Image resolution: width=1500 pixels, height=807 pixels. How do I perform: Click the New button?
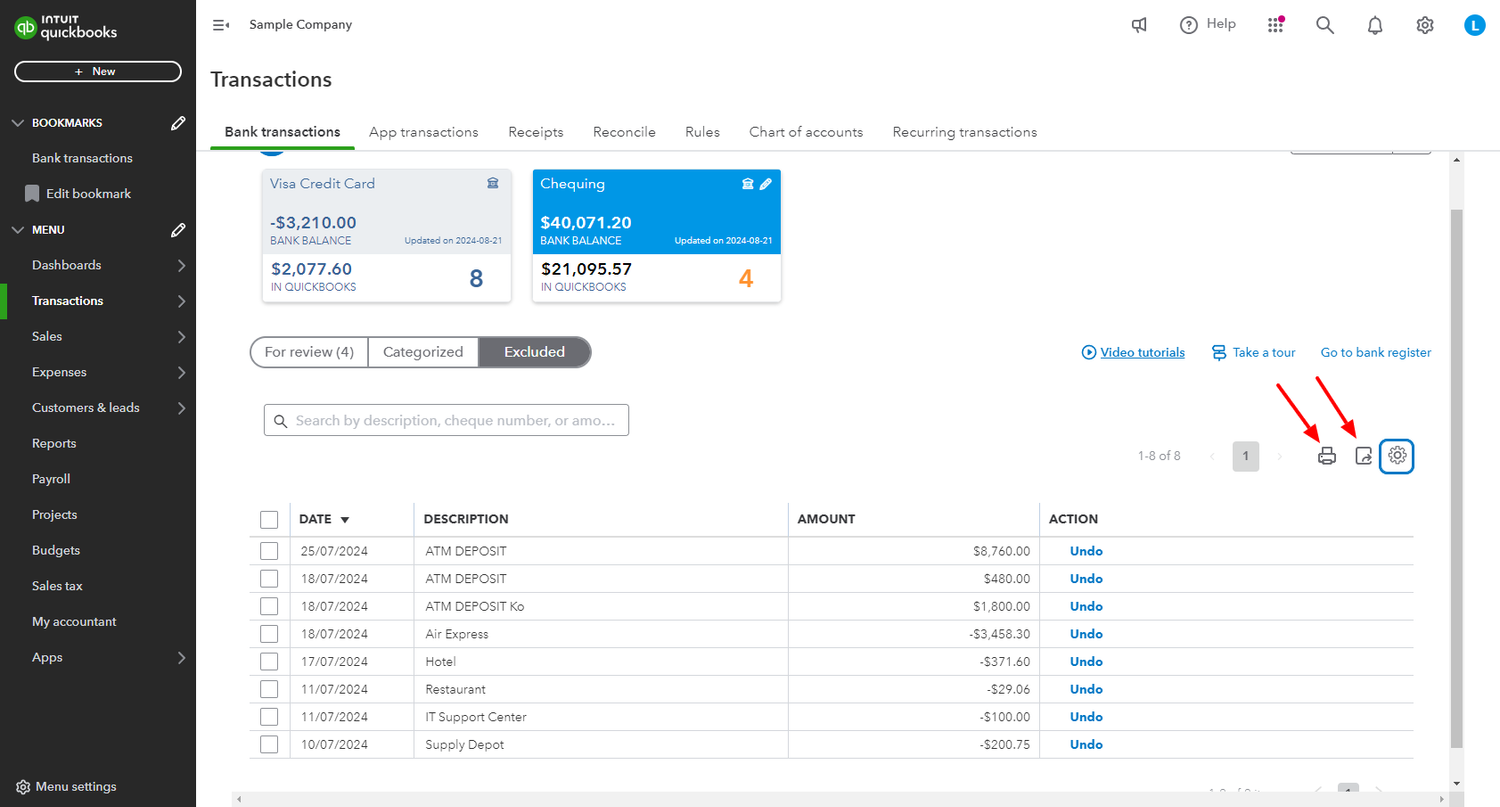click(97, 71)
